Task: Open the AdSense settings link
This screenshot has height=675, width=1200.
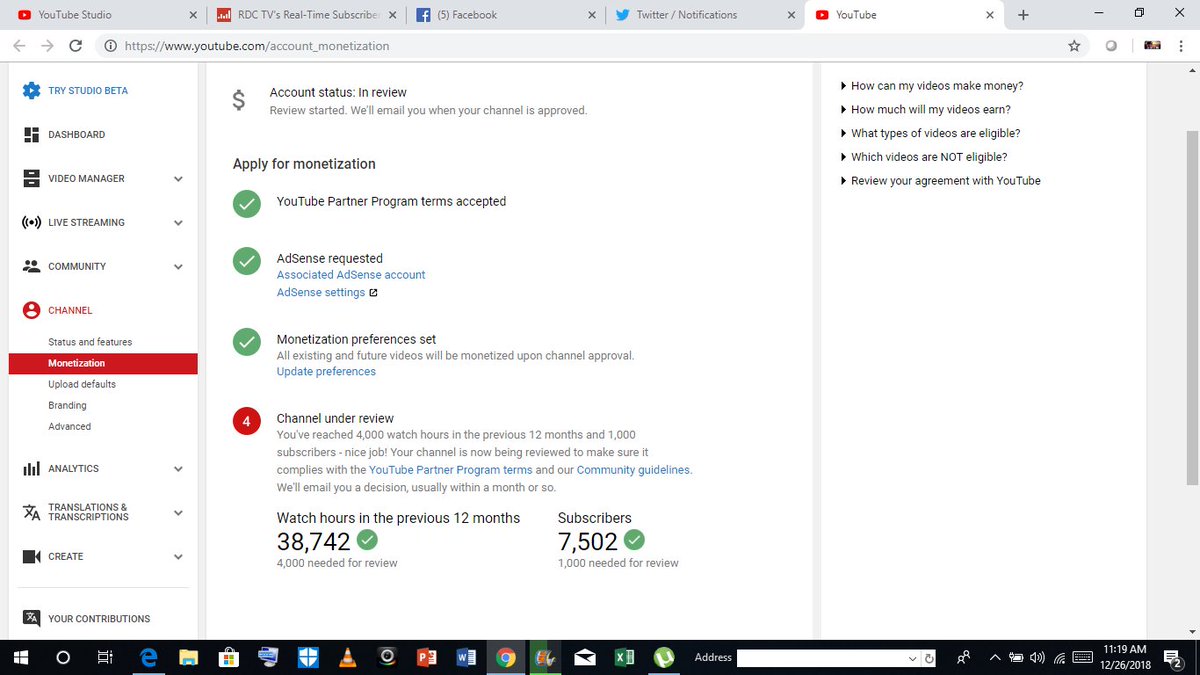Action: click(321, 292)
